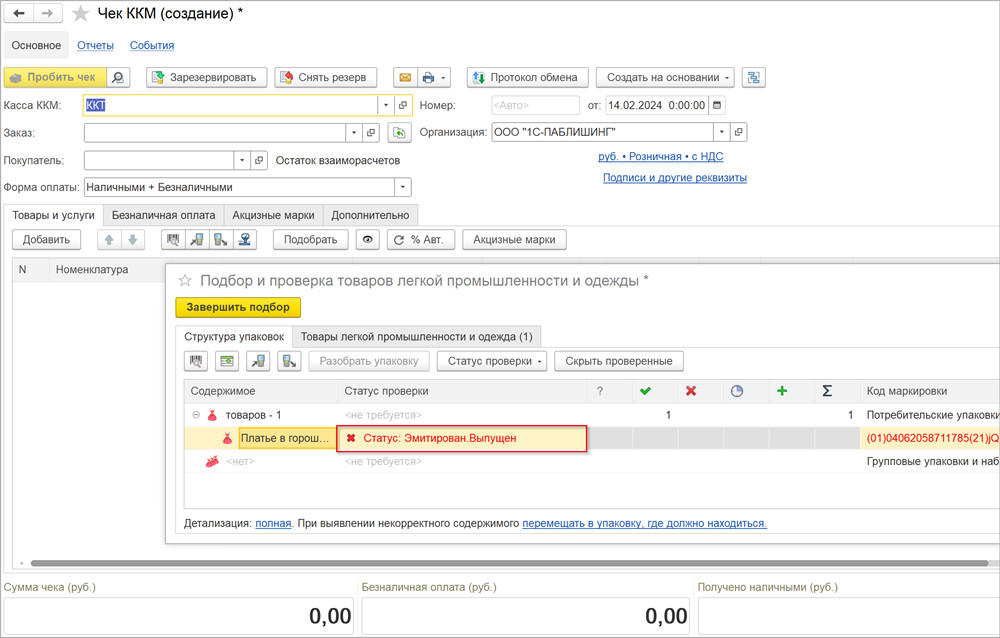
Task: Open Создать на основании menu
Action: tap(665, 77)
